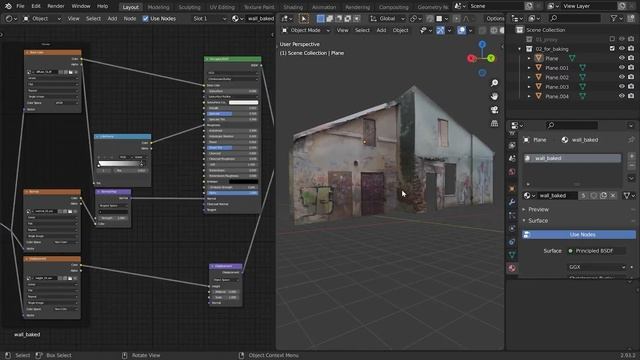The width and height of the screenshot is (640, 360).
Task: Hide Plane.001 with its eye icon
Action: click(622, 68)
